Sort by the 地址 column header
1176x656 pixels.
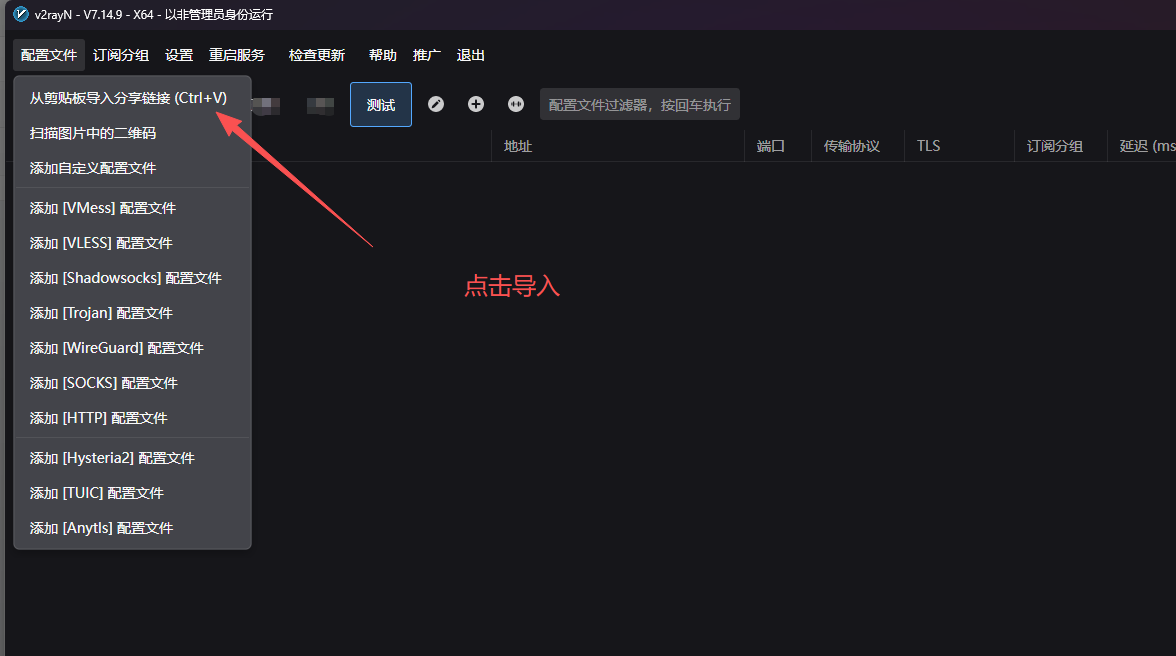pos(518,146)
